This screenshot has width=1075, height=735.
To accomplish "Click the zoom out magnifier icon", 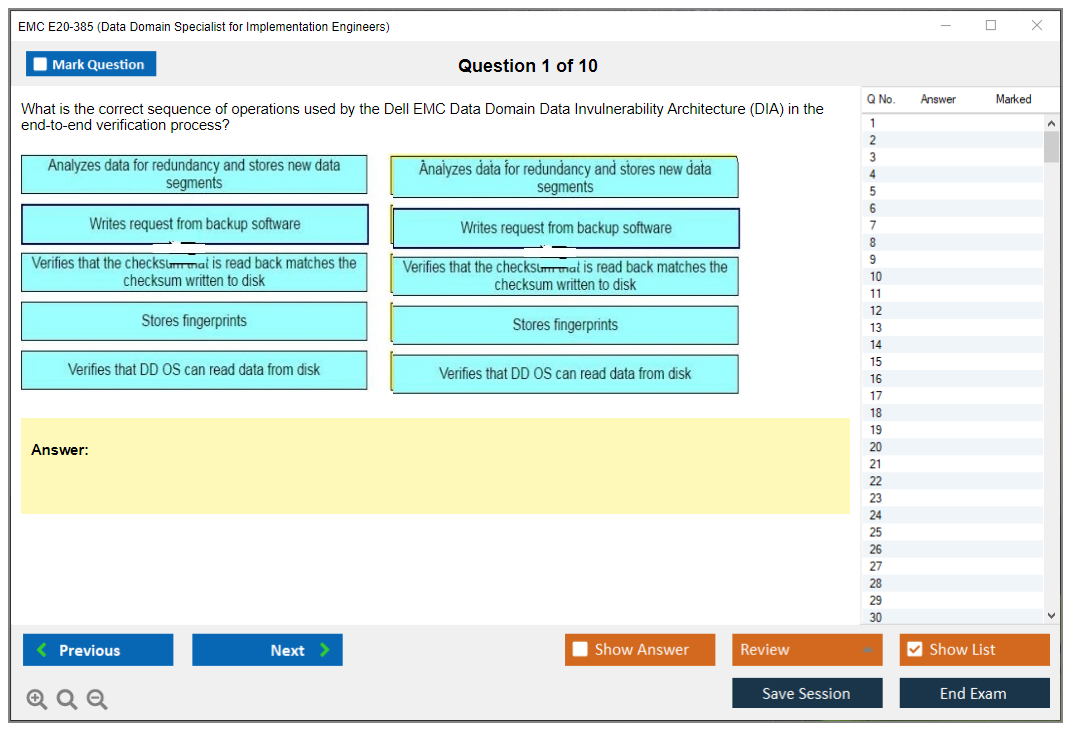I will pyautogui.click(x=97, y=700).
